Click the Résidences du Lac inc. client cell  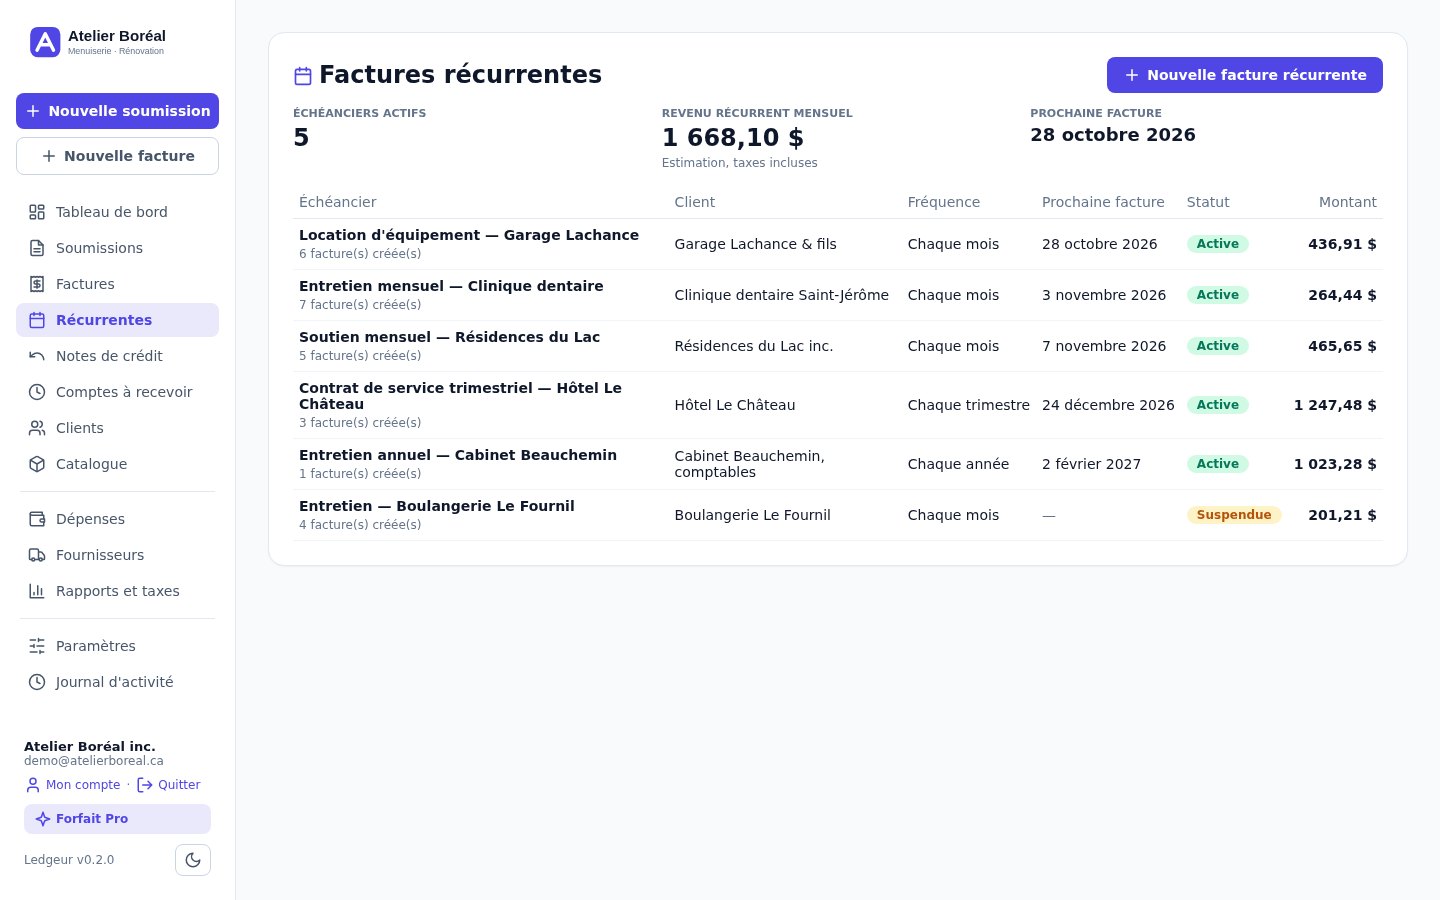click(754, 346)
